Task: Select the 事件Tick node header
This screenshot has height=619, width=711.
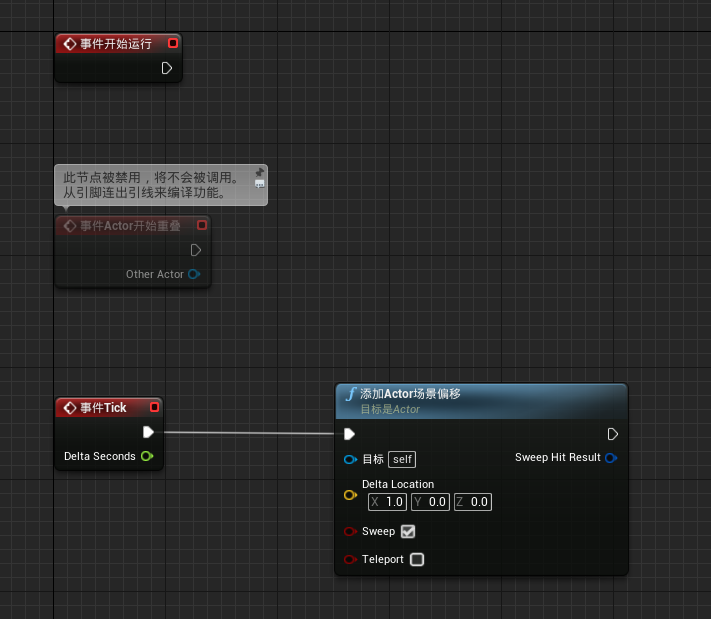Action: pos(103,407)
